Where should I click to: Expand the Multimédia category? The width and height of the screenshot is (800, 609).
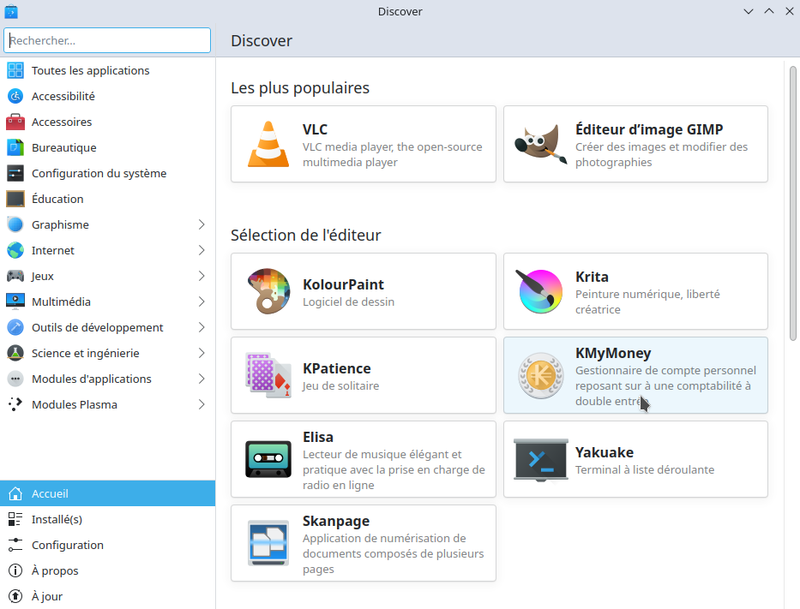(204, 301)
